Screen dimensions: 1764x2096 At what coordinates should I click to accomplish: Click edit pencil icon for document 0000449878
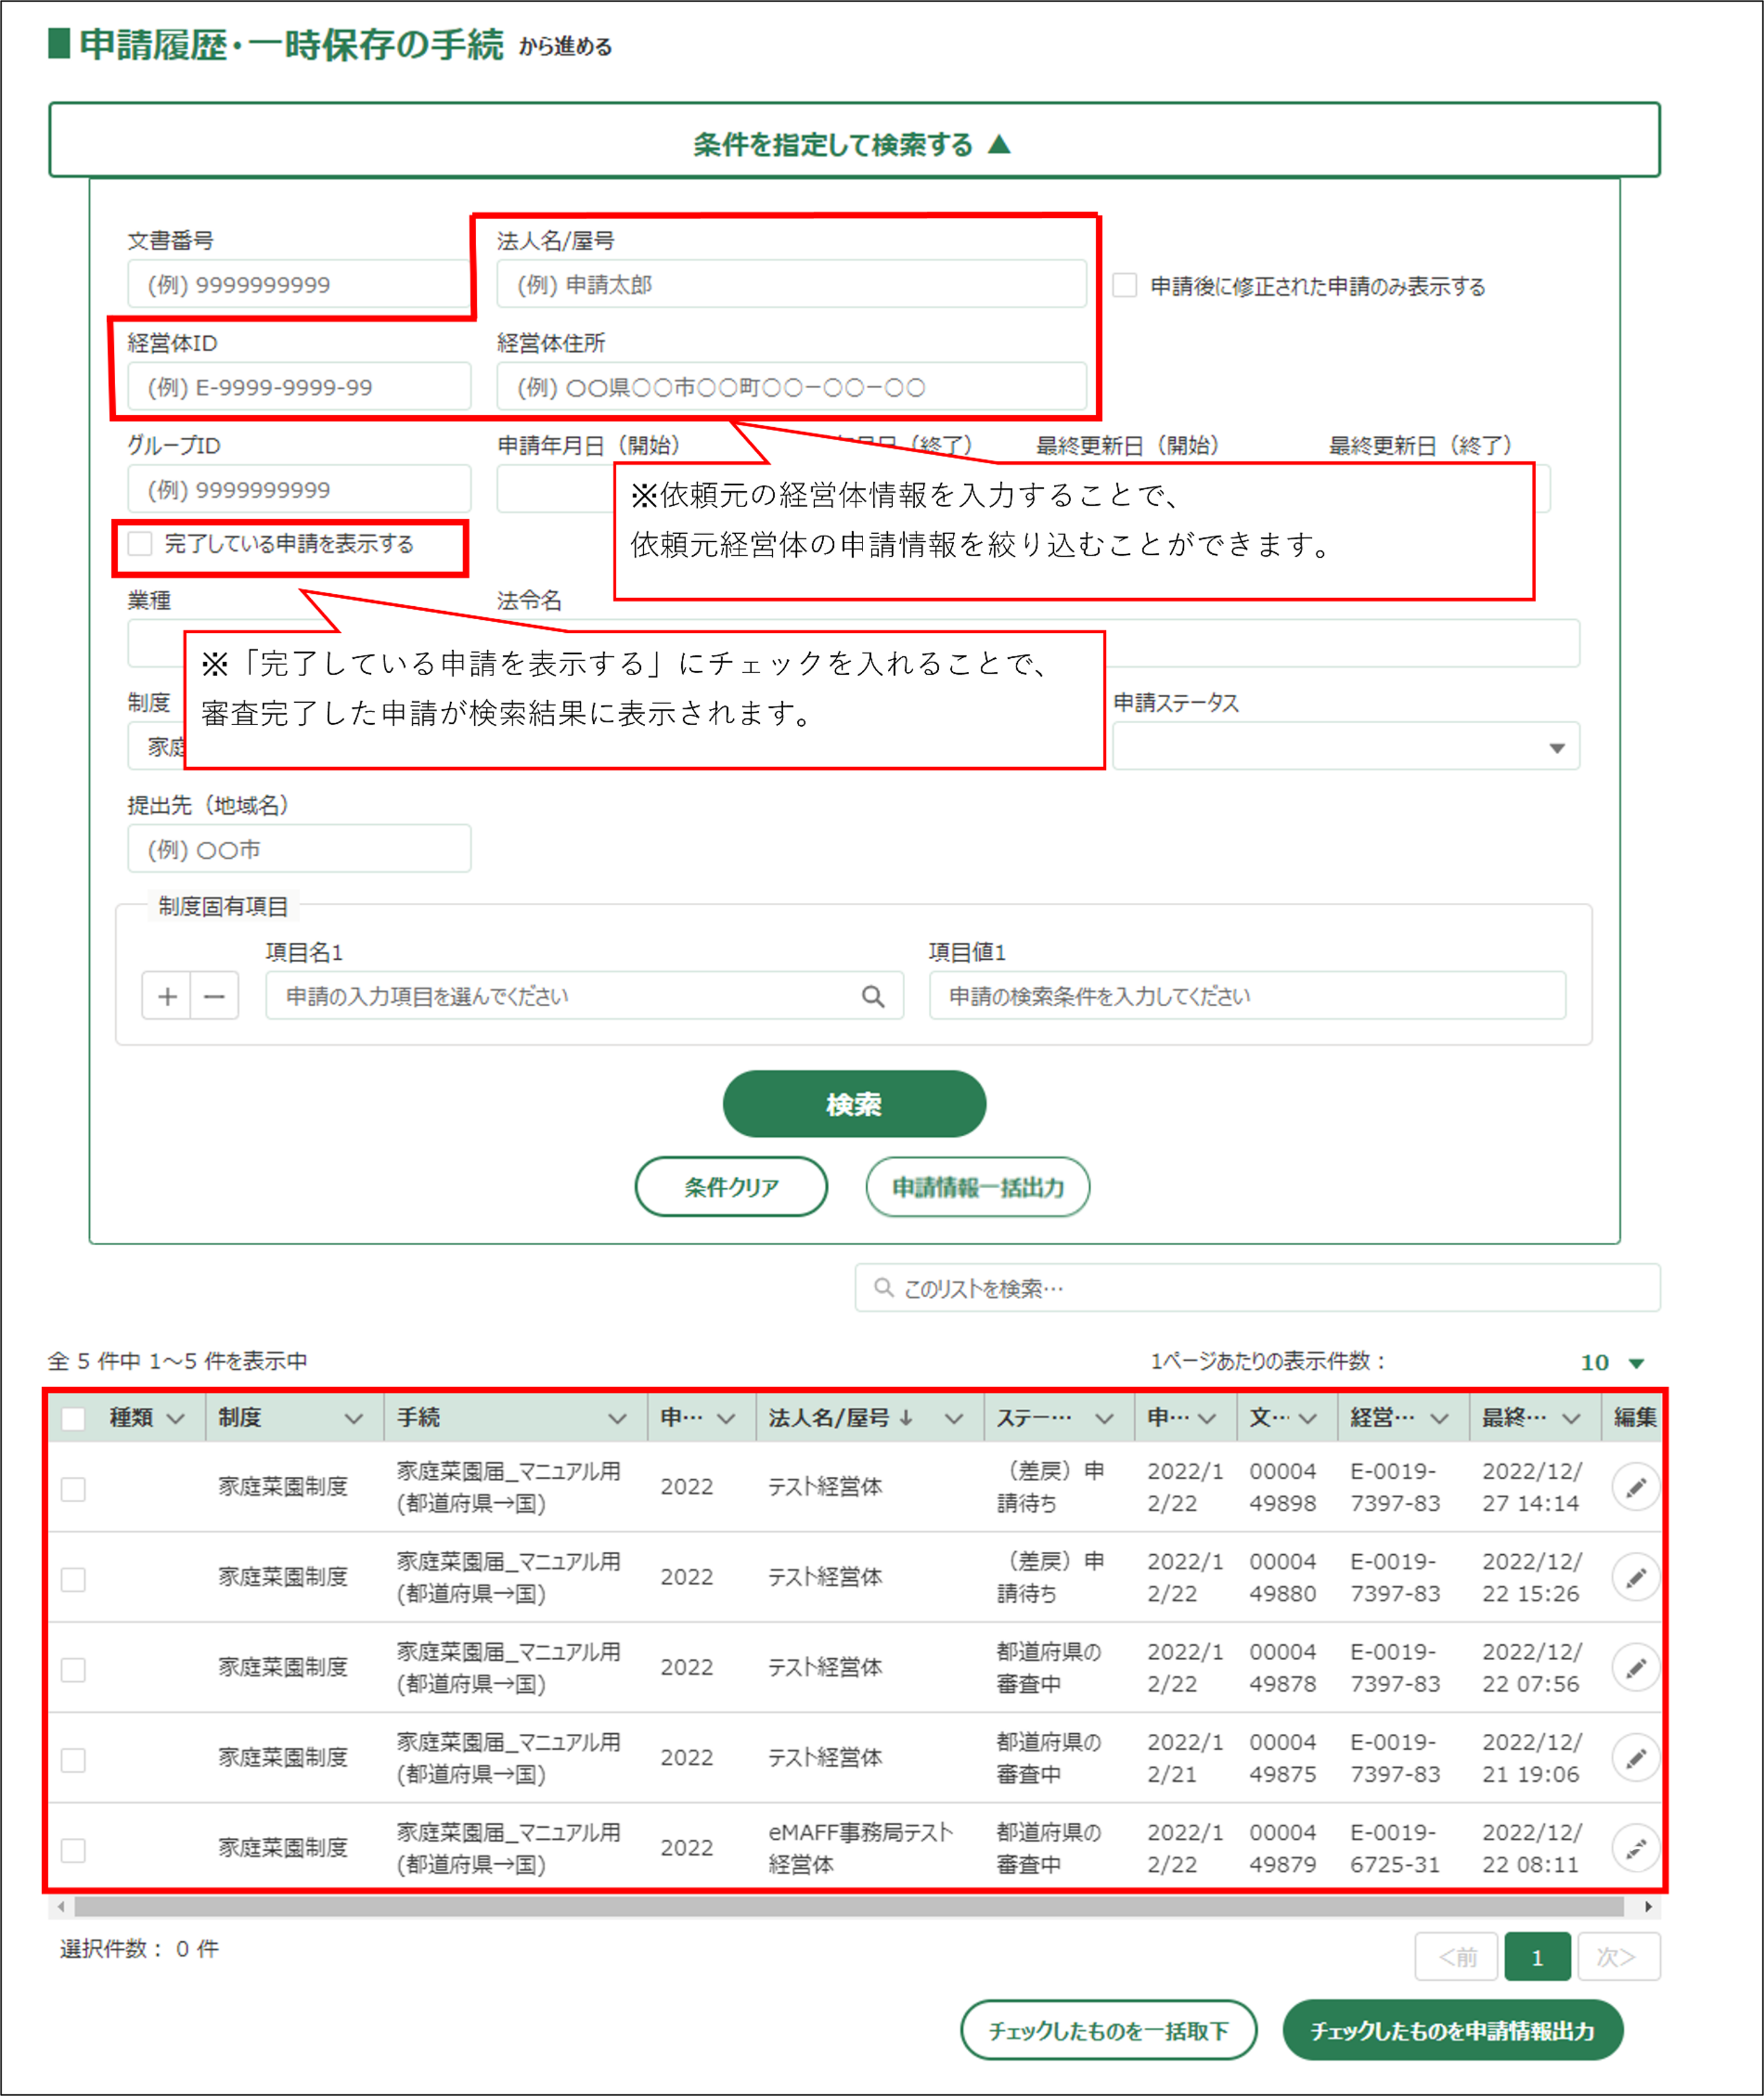pos(1635,1667)
